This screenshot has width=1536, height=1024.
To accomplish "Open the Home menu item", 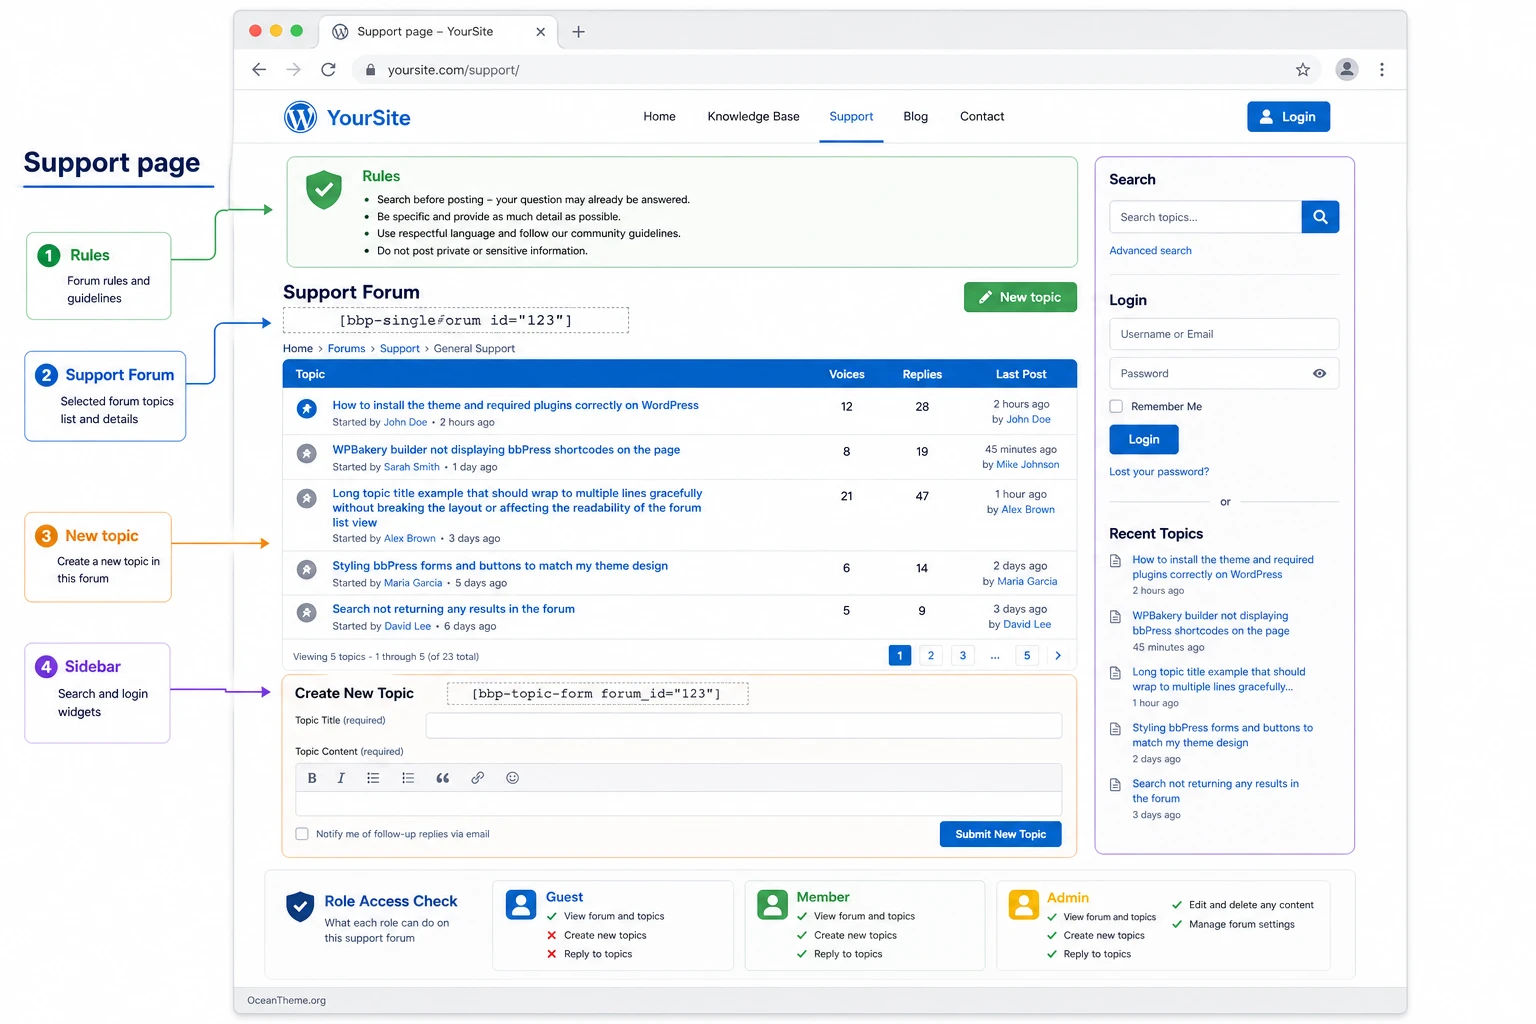I will [x=659, y=117].
